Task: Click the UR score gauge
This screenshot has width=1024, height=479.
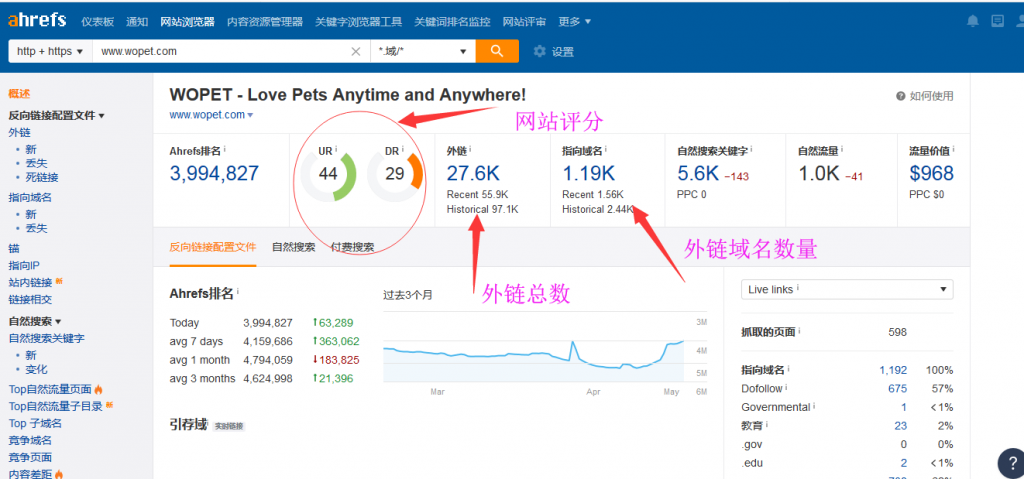Action: [328, 176]
